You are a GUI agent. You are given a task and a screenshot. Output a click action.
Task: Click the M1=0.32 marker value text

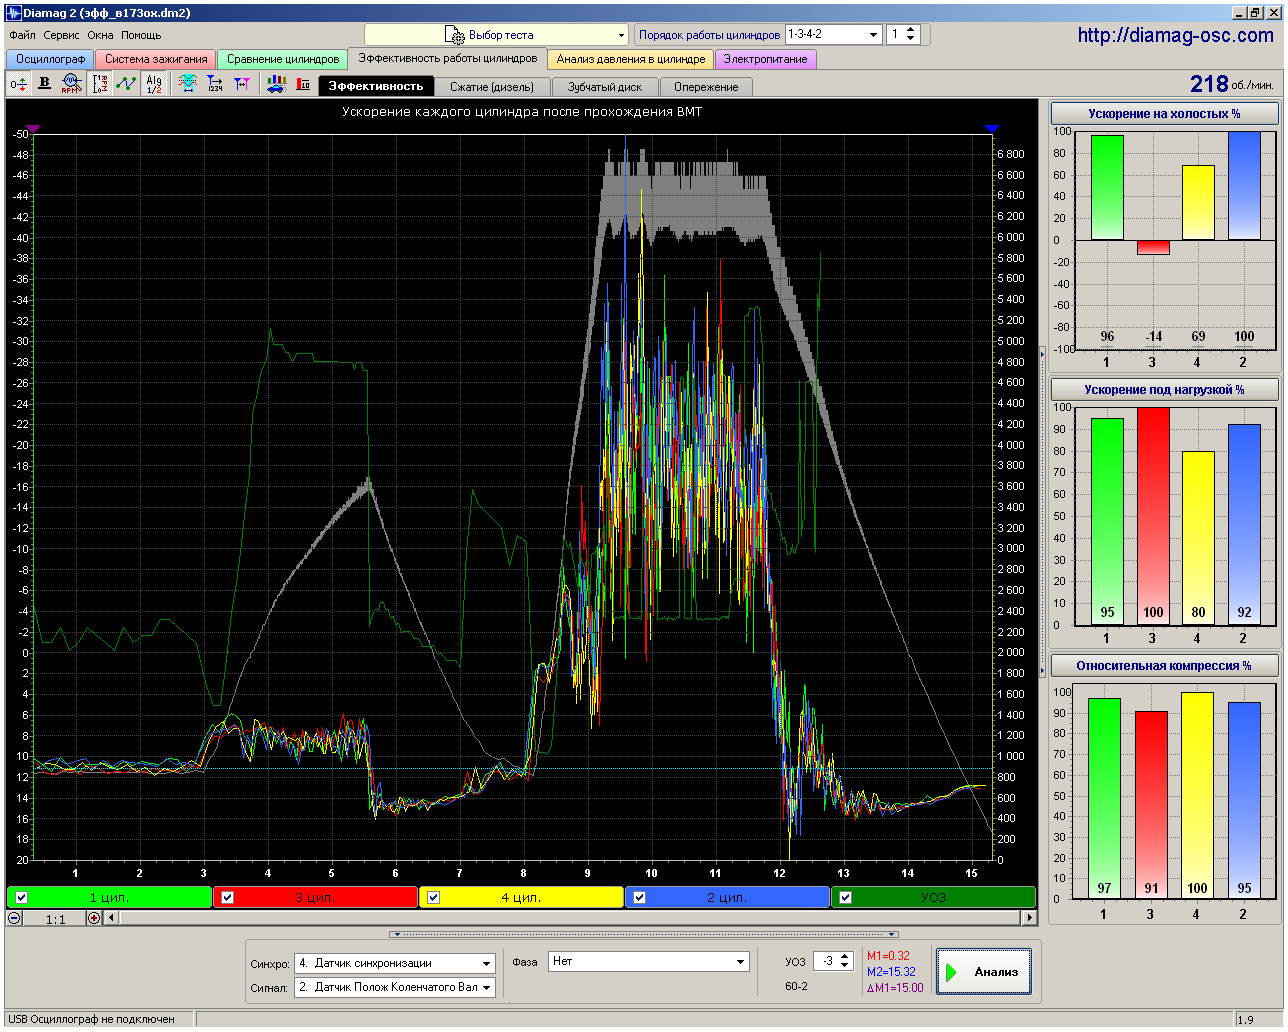[889, 956]
